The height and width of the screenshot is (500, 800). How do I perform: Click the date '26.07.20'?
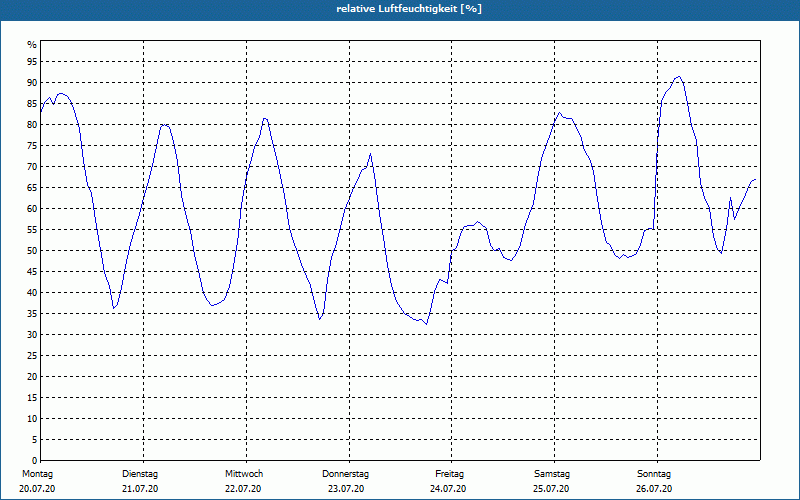pos(654,489)
